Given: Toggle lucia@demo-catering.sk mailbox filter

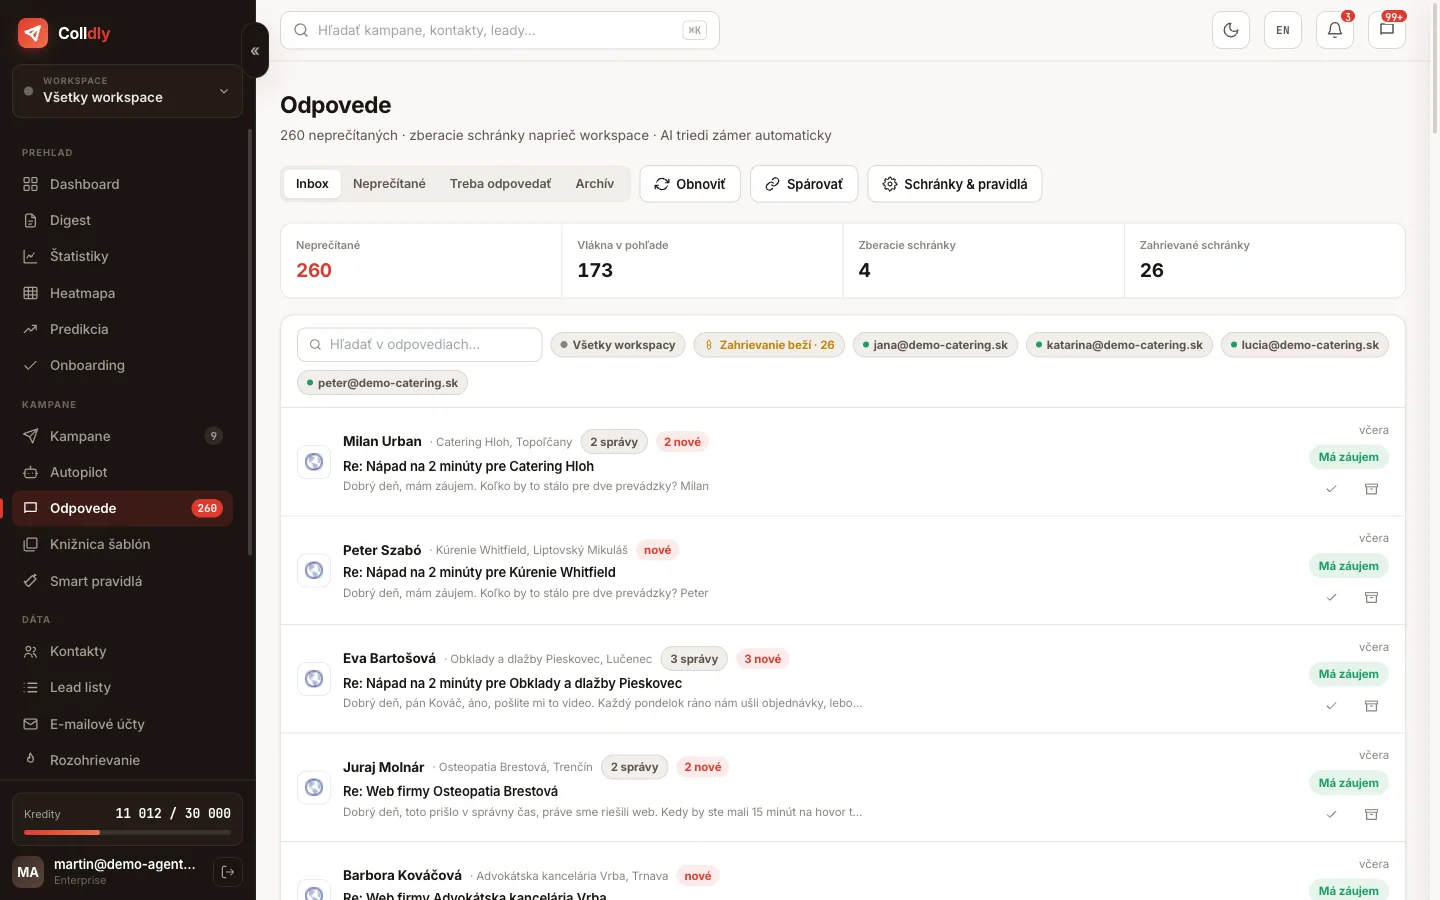Looking at the screenshot, I should point(1305,345).
